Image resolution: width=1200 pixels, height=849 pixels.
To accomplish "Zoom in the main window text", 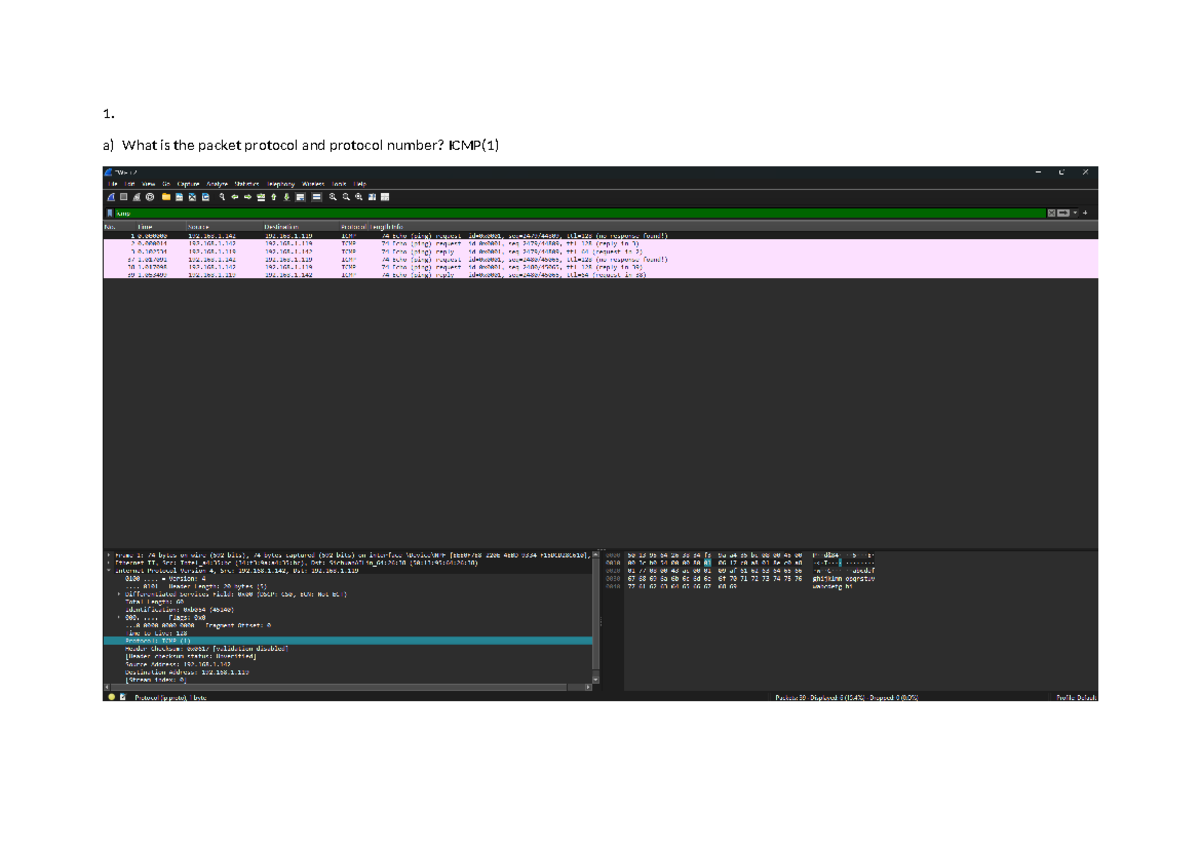I will click(332, 197).
